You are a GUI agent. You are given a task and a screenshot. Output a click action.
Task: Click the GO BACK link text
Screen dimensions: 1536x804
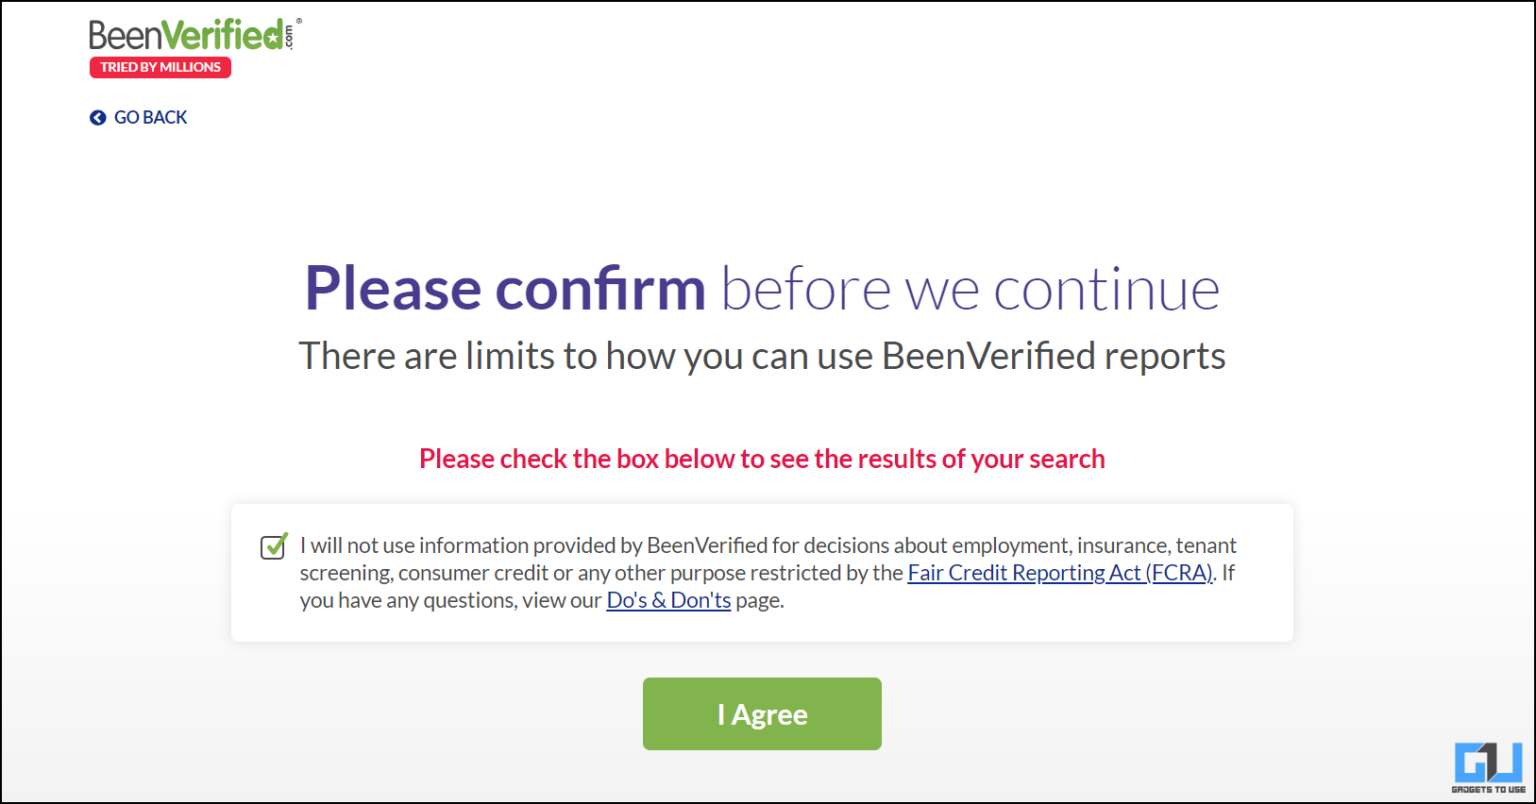pos(150,118)
